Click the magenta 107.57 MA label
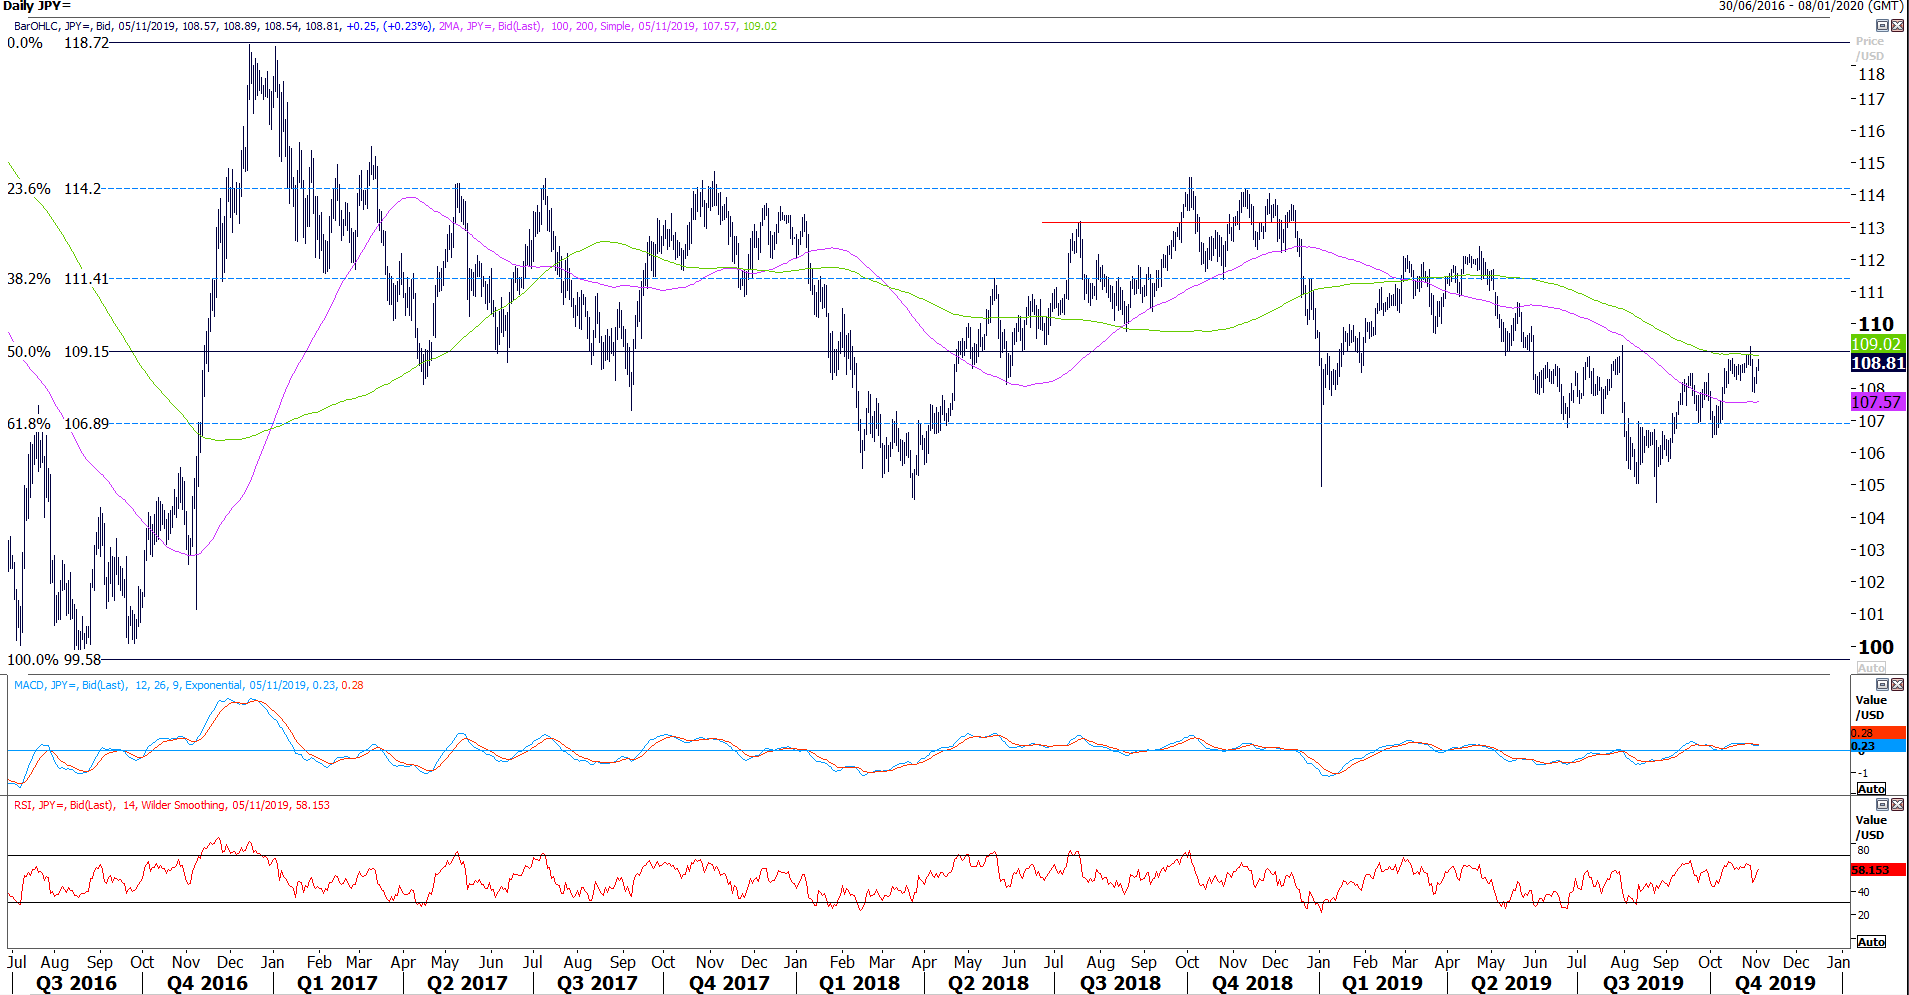This screenshot has width=1909, height=995. coord(1877,402)
